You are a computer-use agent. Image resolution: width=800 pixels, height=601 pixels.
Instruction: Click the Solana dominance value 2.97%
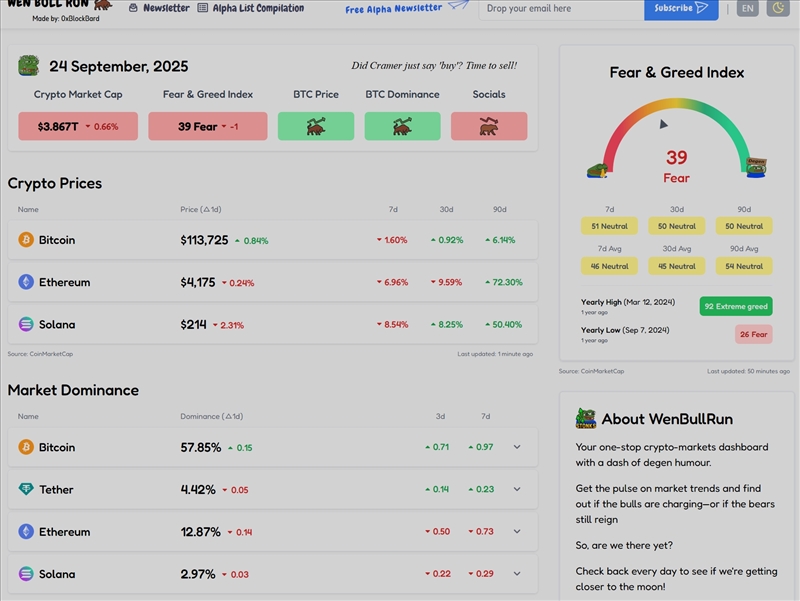[198, 574]
